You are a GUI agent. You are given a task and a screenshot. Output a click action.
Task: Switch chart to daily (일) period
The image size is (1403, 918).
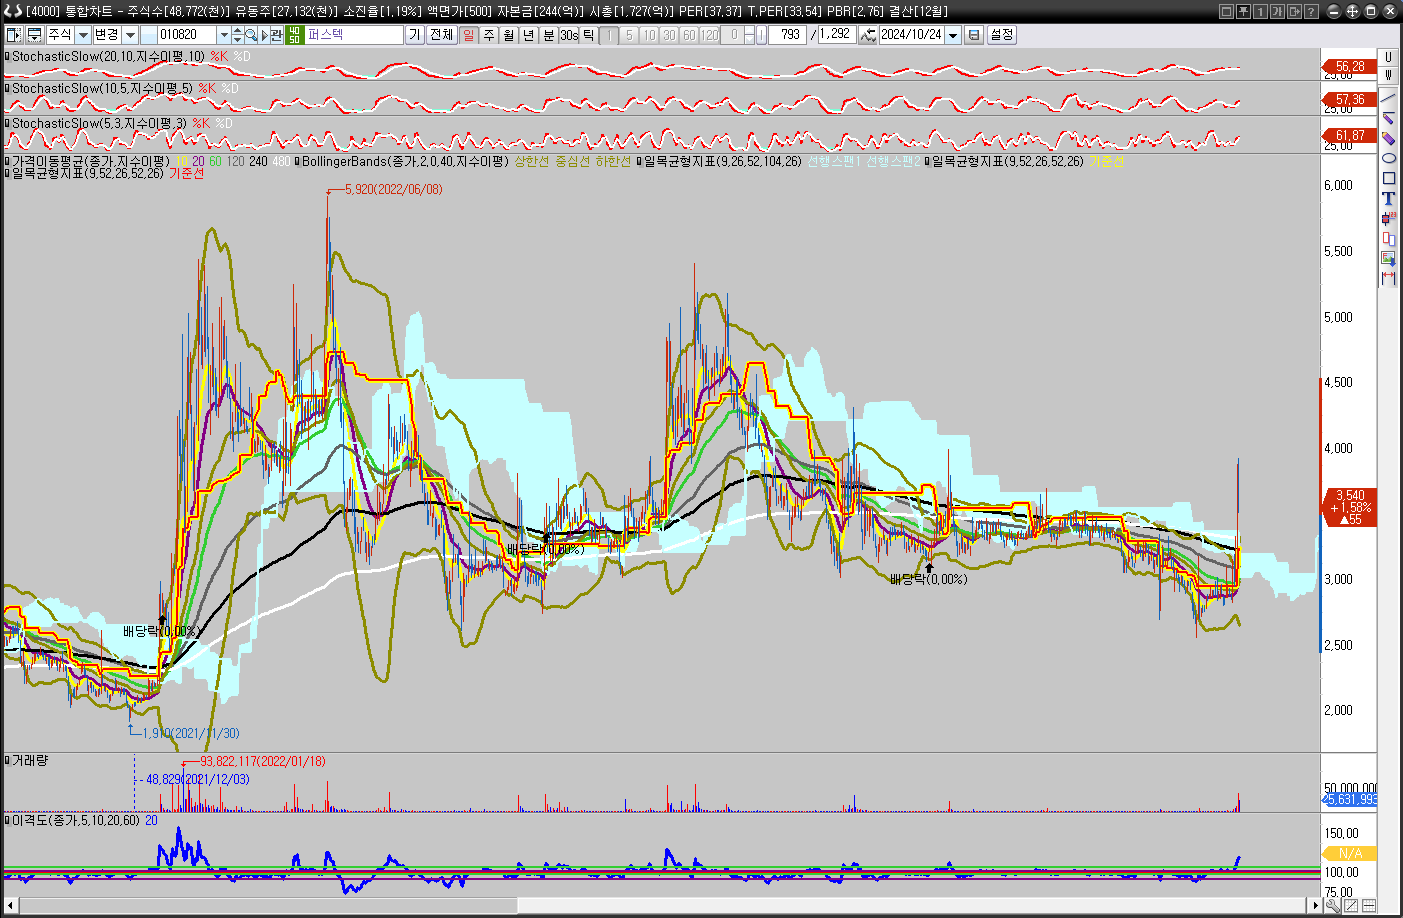468,35
